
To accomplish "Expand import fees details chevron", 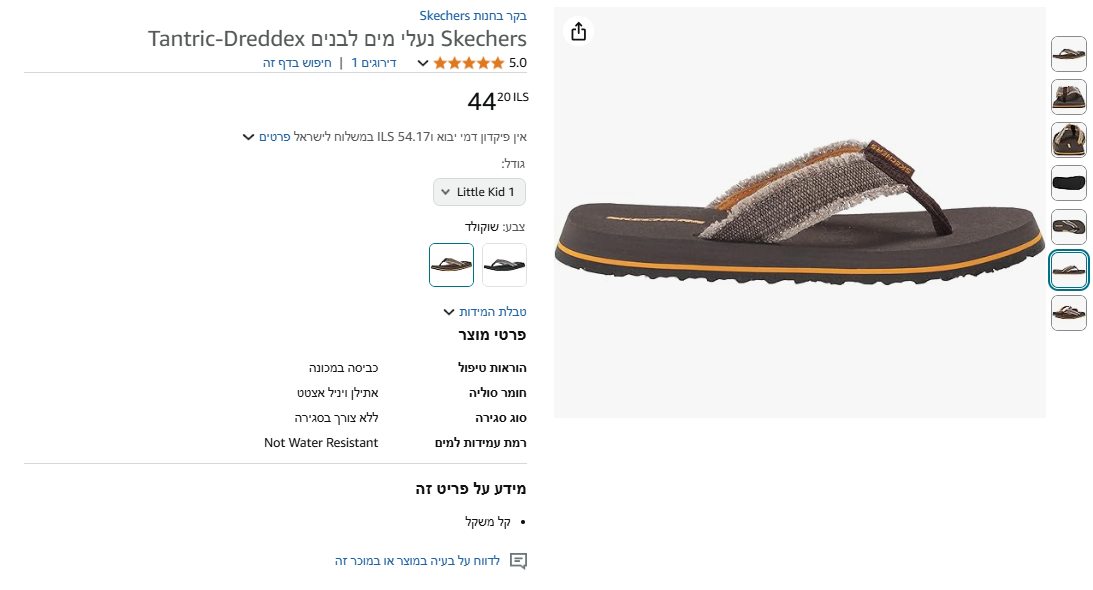I will point(249,137).
